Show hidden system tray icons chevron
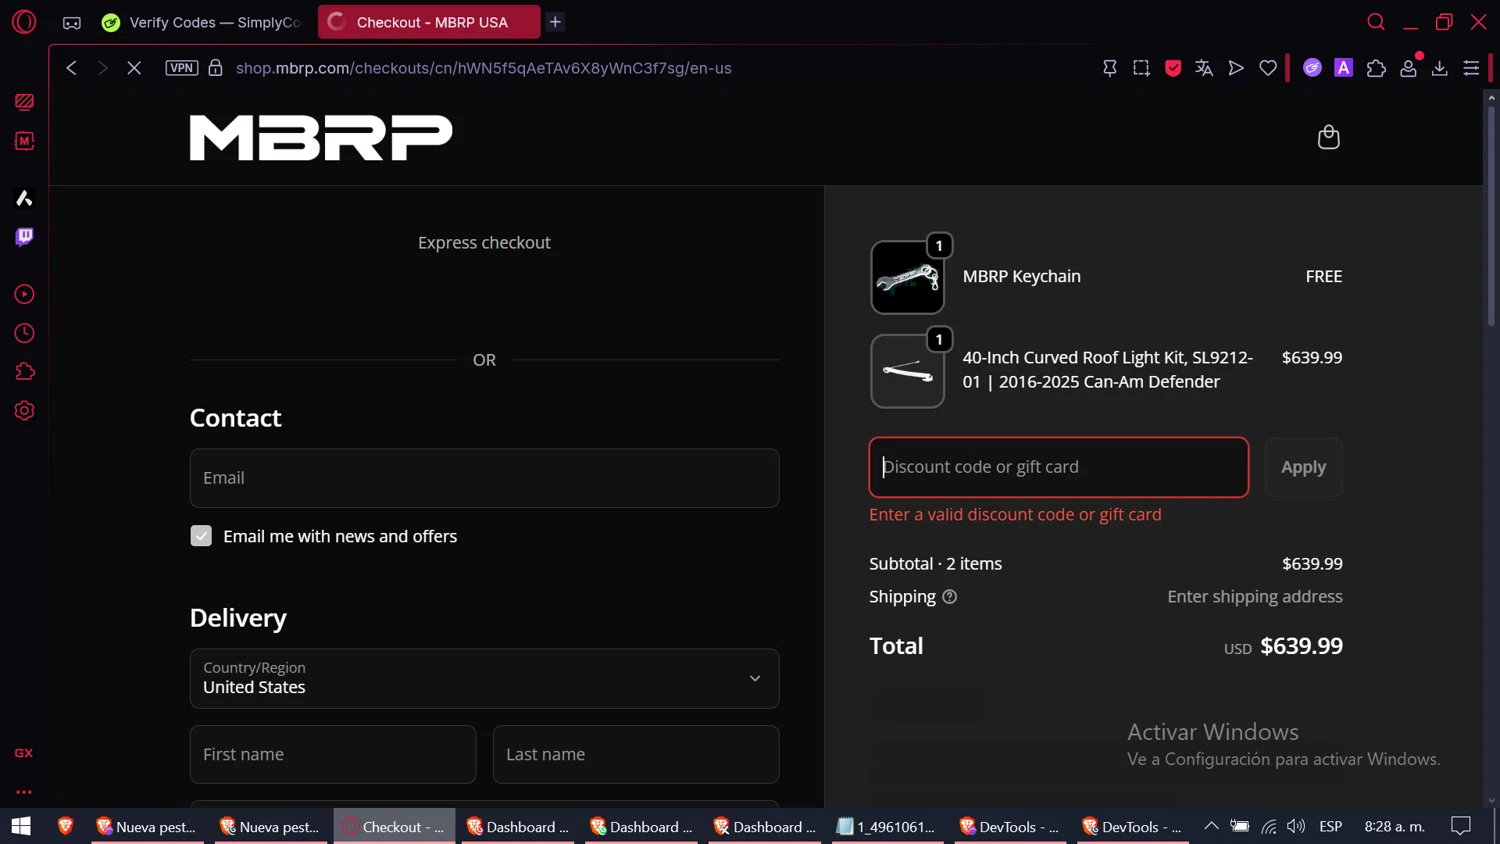The height and width of the screenshot is (844, 1500). point(1211,826)
